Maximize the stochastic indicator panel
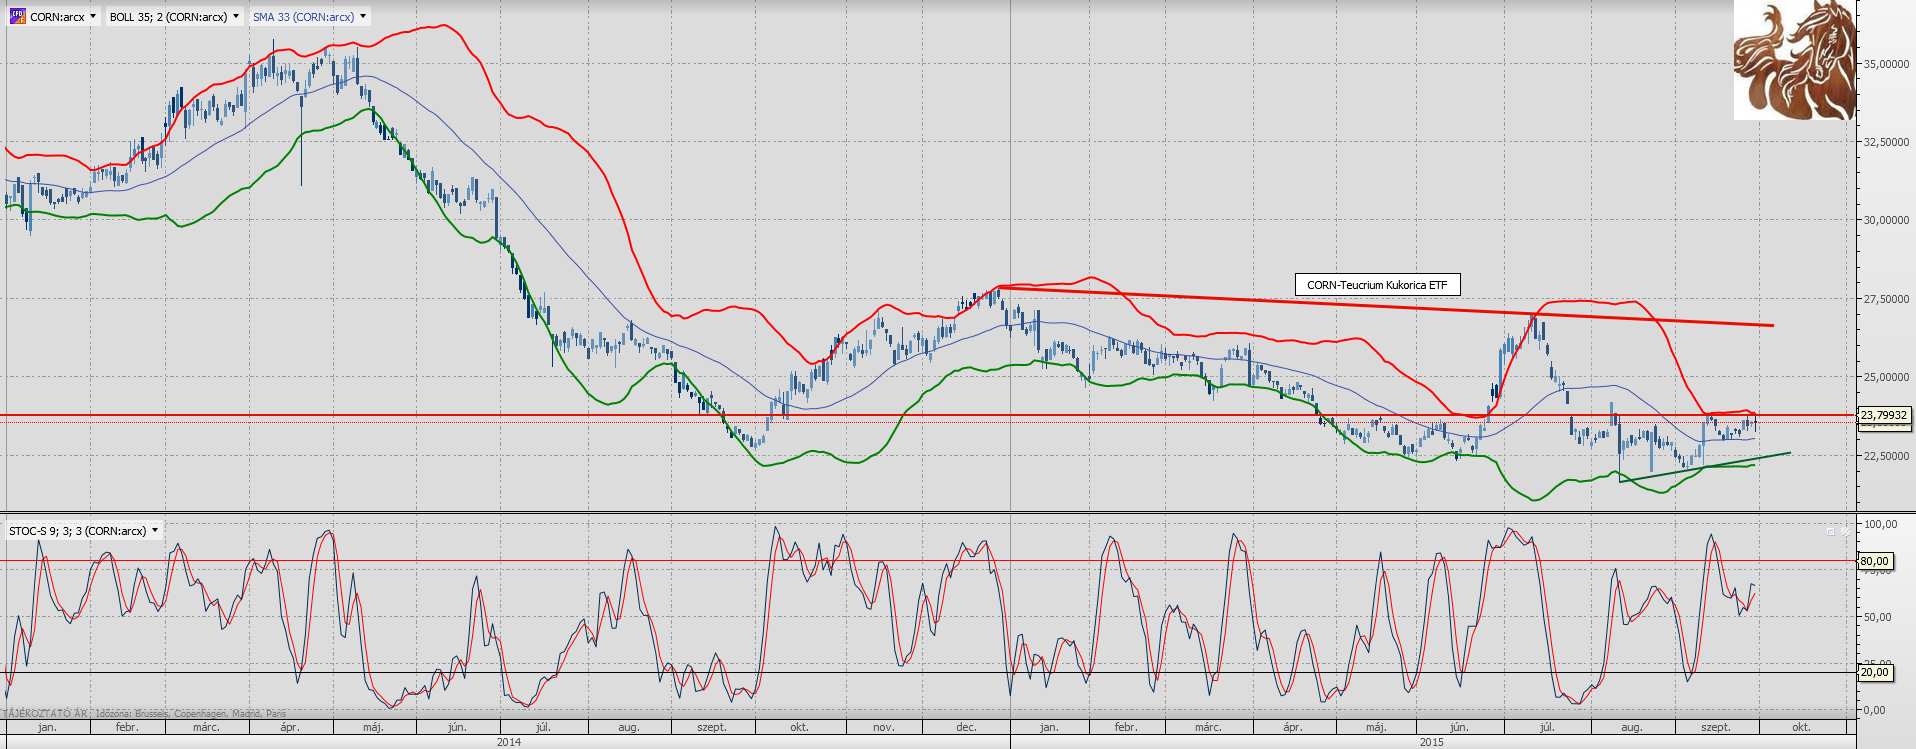The height and width of the screenshot is (749, 1916). (1831, 531)
